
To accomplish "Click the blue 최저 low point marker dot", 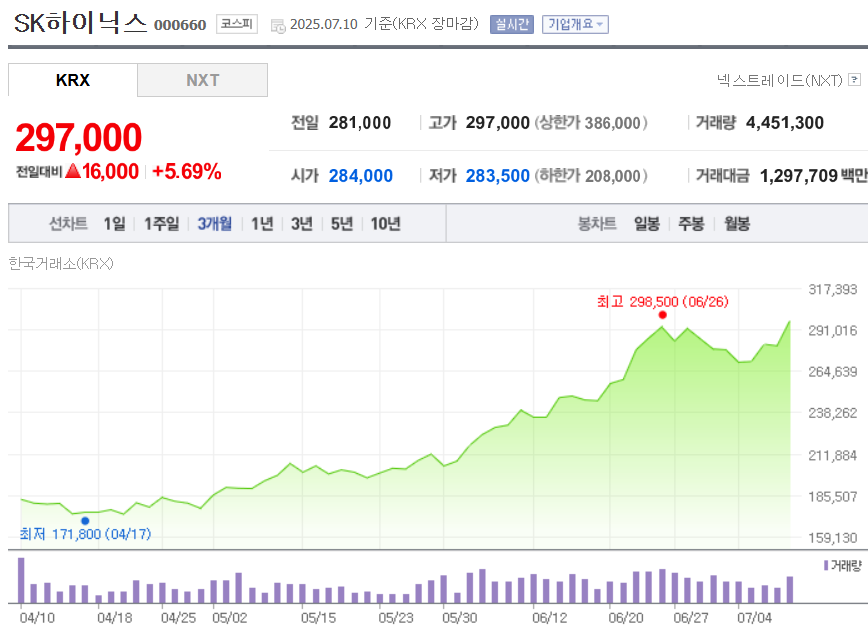I will [85, 520].
